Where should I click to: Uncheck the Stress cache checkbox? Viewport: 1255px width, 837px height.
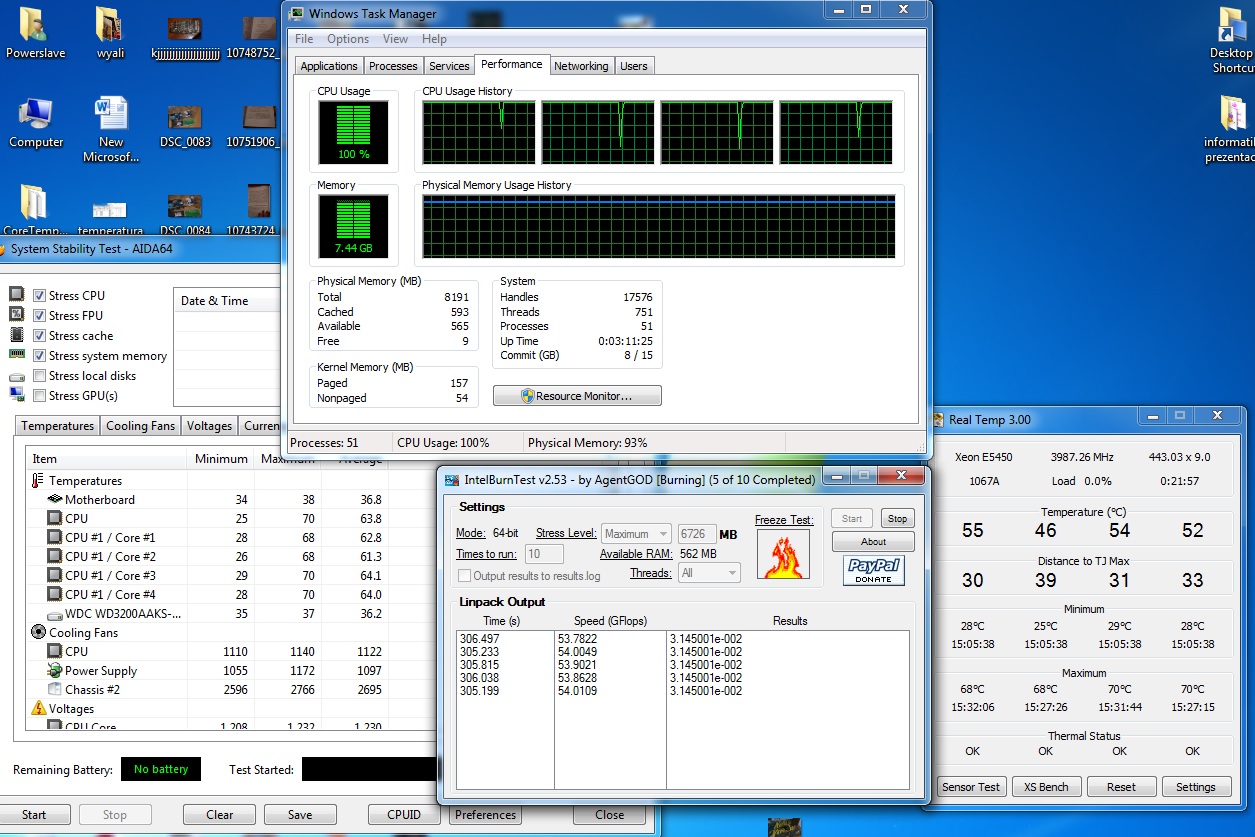[39, 336]
